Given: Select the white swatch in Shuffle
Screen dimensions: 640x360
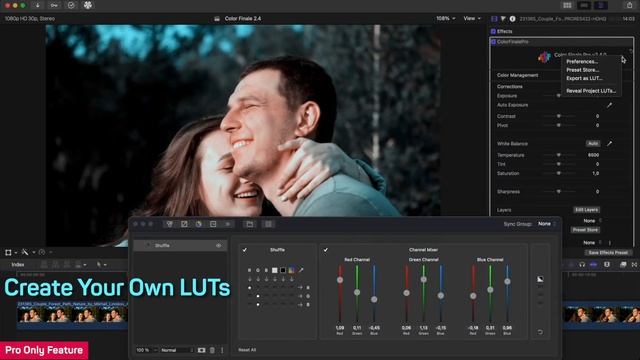Looking at the screenshot, I should coord(275,270).
